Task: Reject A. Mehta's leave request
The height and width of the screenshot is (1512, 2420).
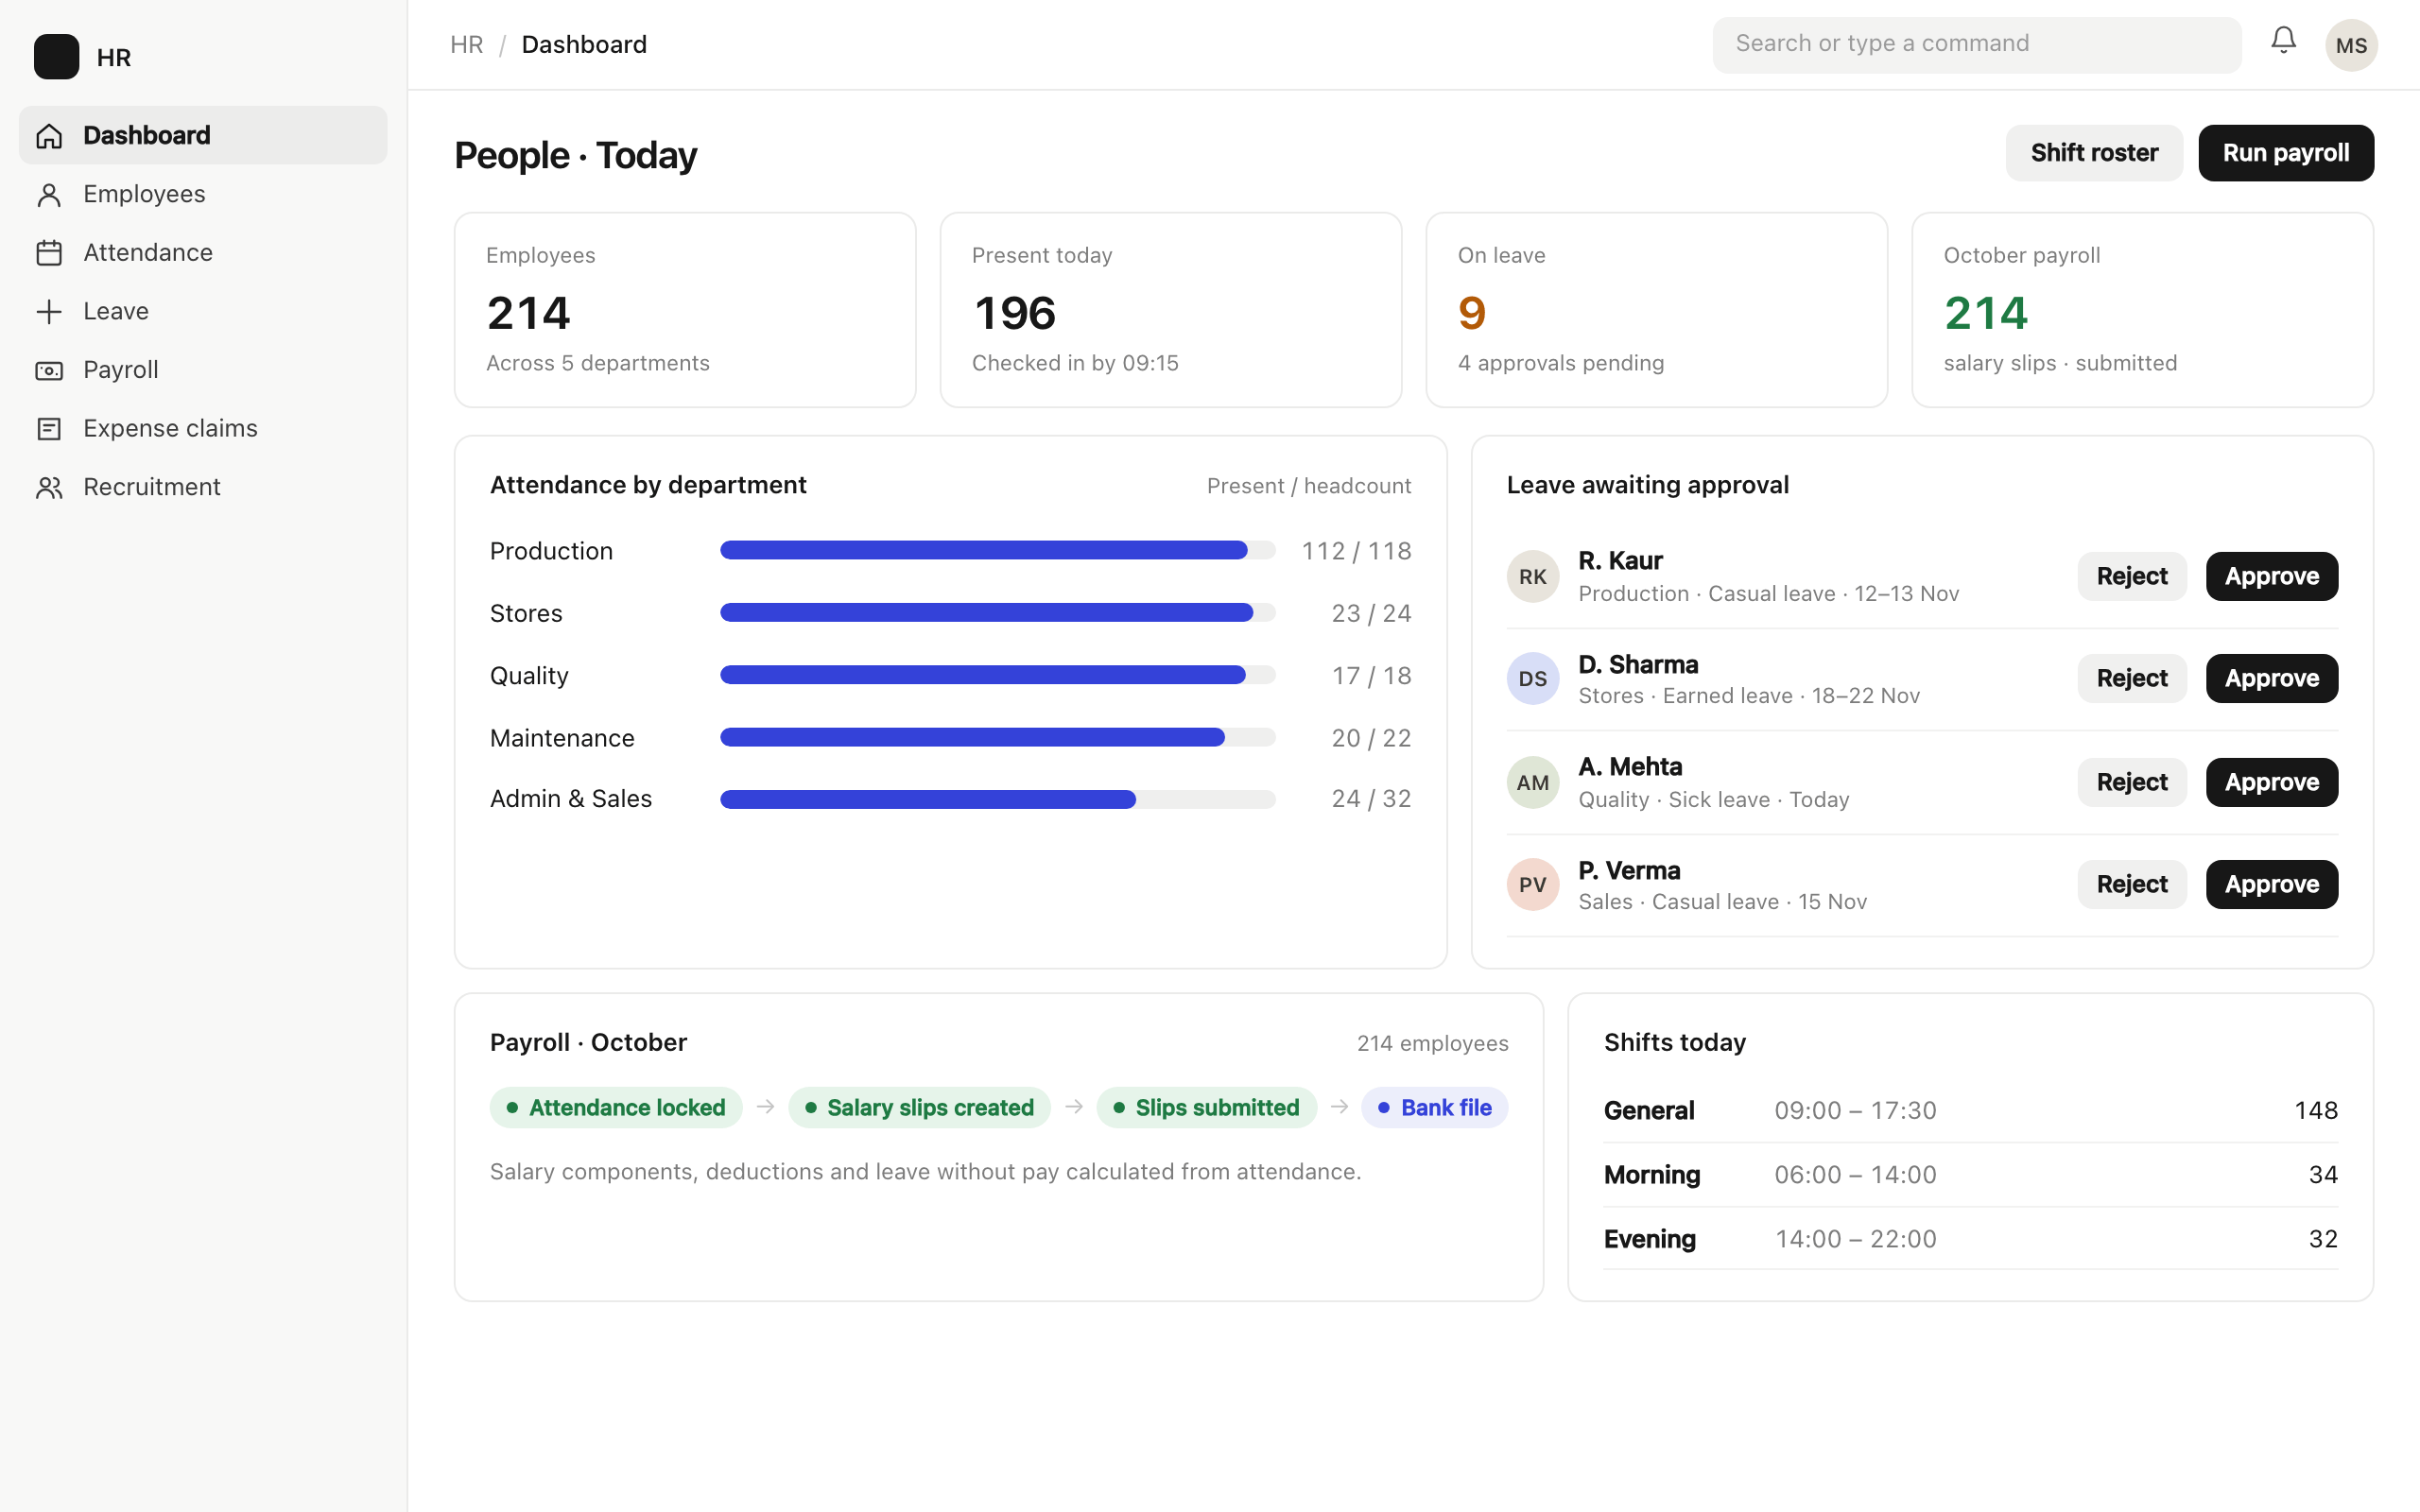Action: pyautogui.click(x=2132, y=782)
